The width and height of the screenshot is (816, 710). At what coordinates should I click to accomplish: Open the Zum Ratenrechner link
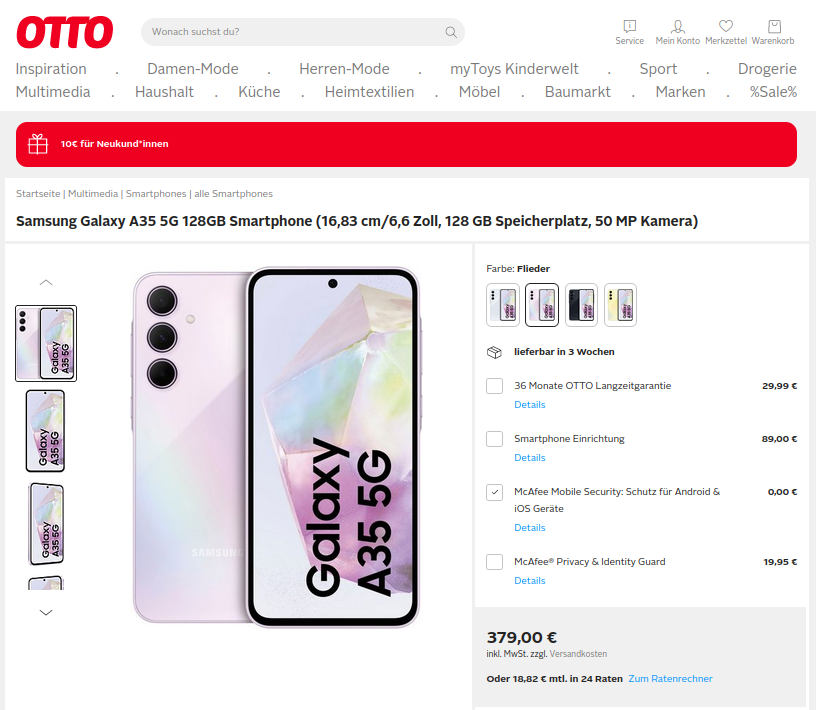tap(670, 679)
